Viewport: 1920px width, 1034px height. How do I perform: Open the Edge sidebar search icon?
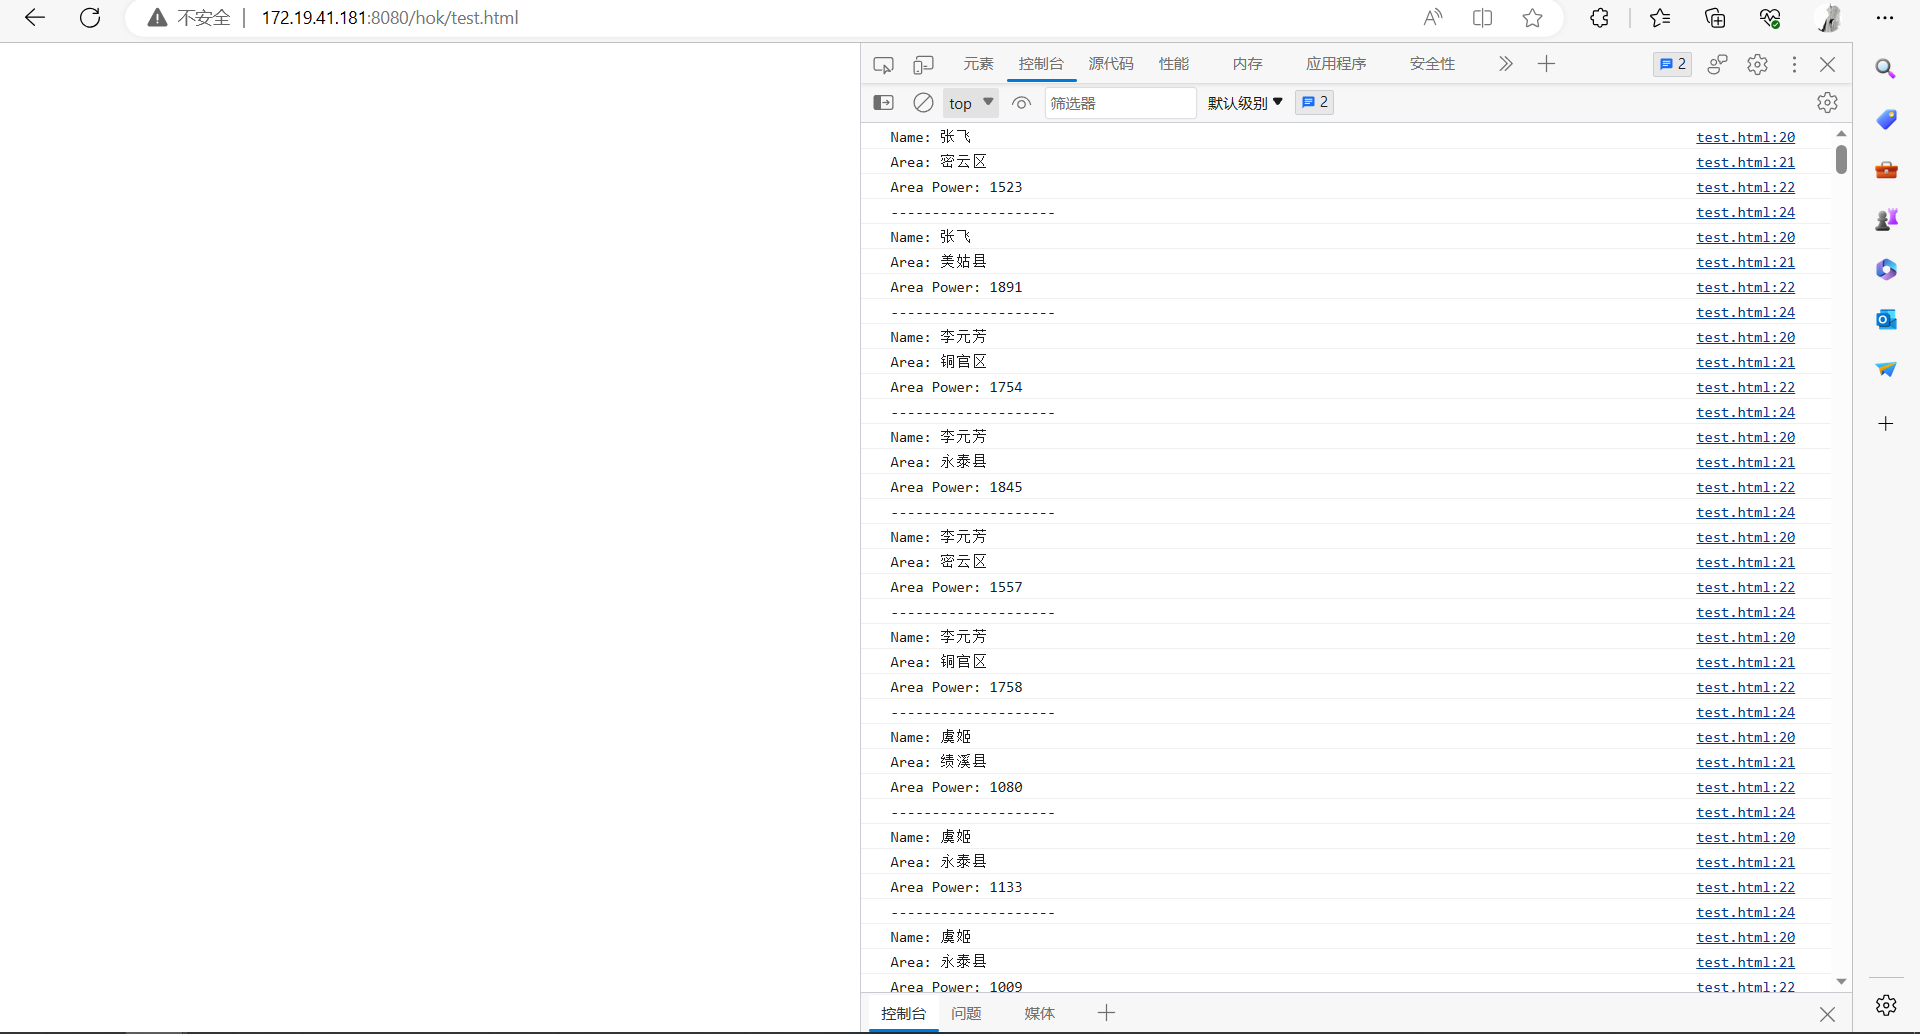point(1885,69)
